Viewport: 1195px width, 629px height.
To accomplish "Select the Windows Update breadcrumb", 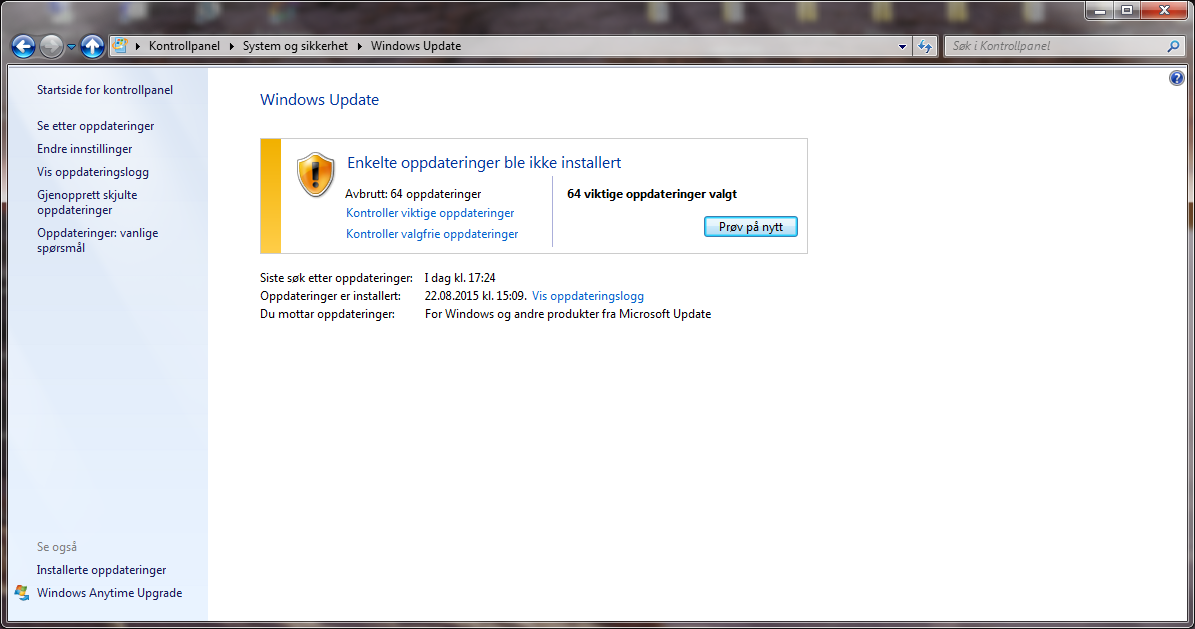I will click(415, 46).
